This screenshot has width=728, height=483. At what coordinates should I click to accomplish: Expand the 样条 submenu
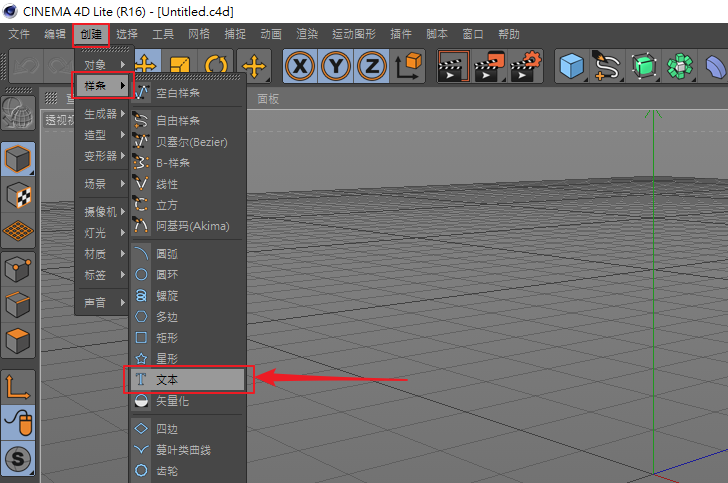[102, 85]
